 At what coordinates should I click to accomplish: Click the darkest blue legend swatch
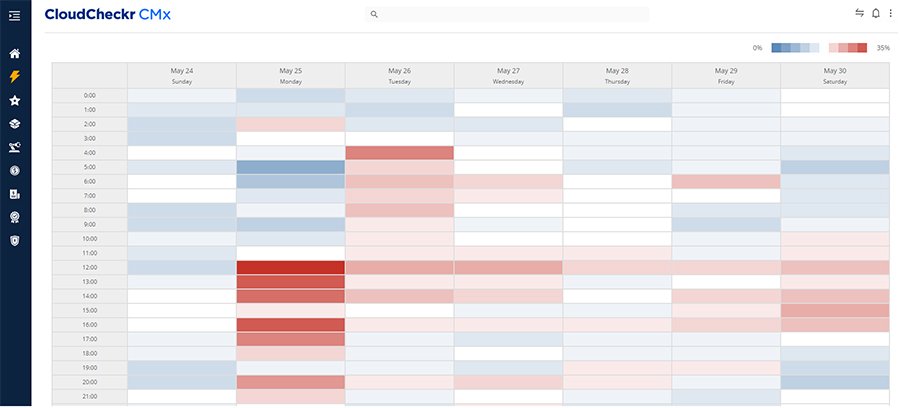point(777,48)
